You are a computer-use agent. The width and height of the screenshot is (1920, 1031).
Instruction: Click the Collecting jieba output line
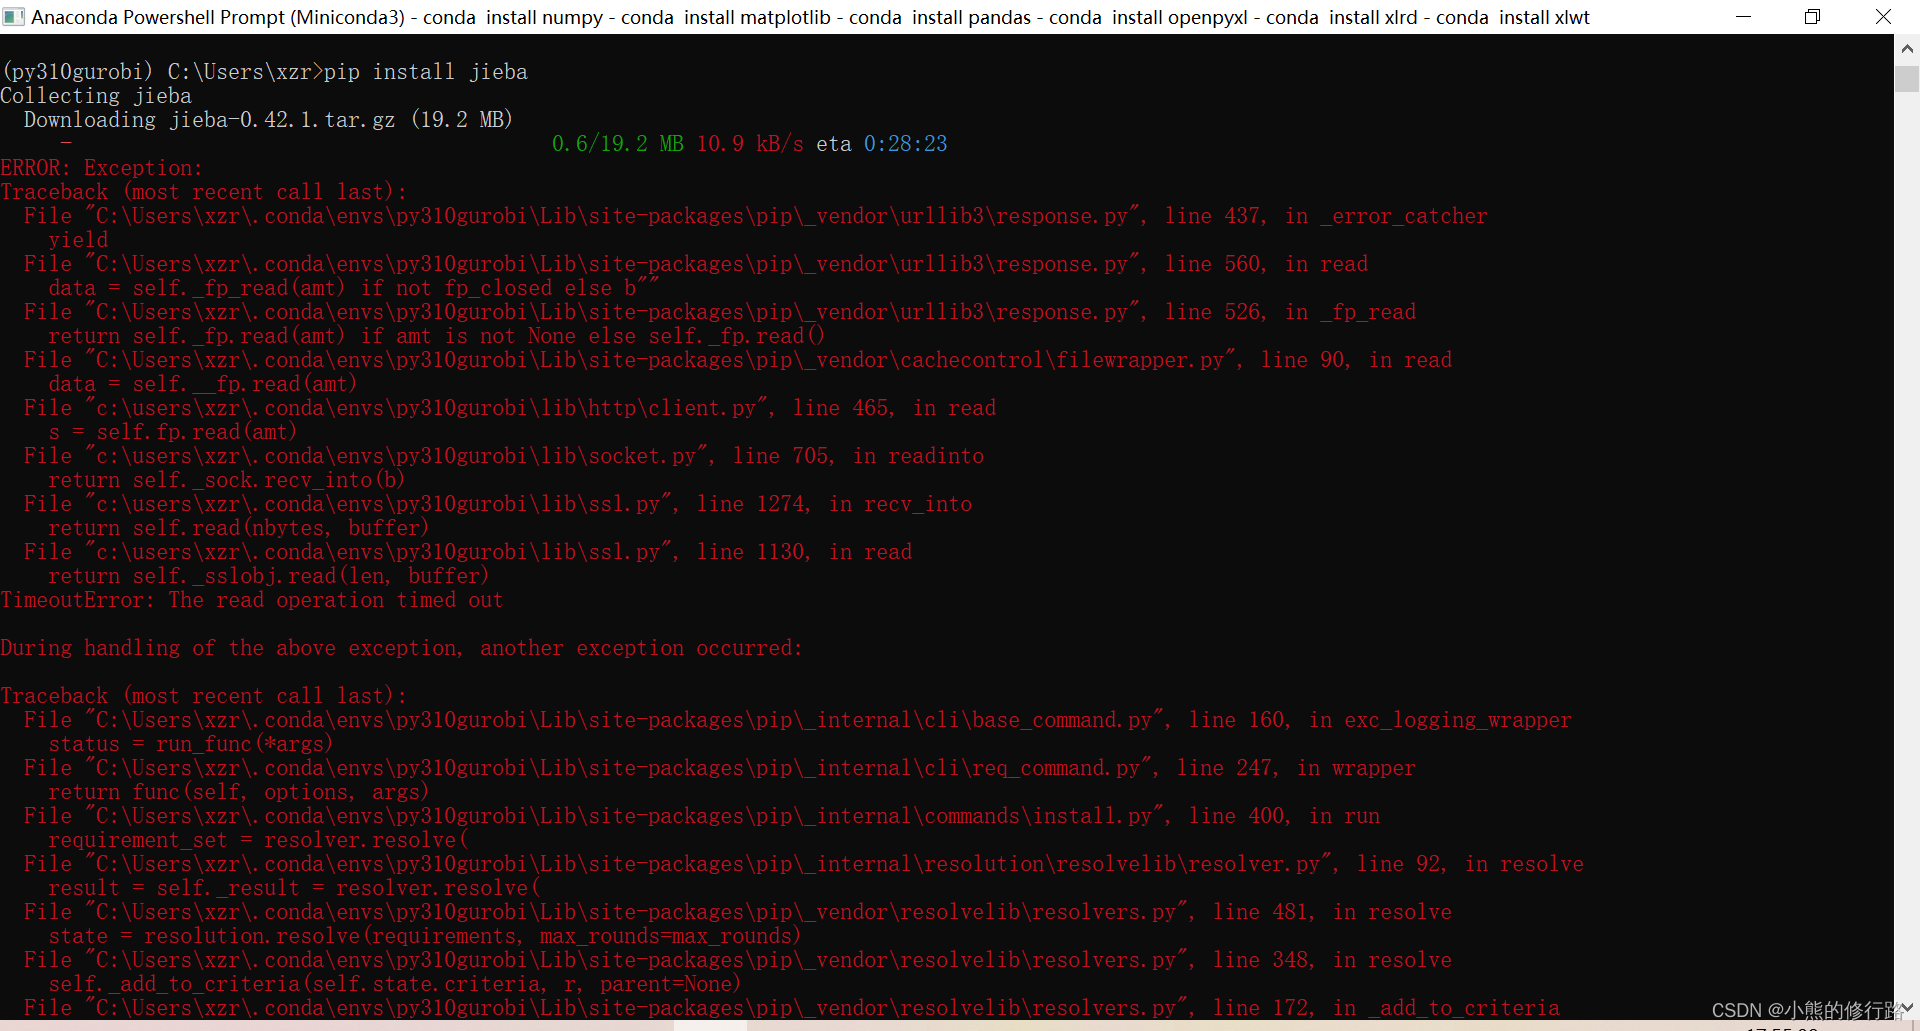(x=96, y=95)
